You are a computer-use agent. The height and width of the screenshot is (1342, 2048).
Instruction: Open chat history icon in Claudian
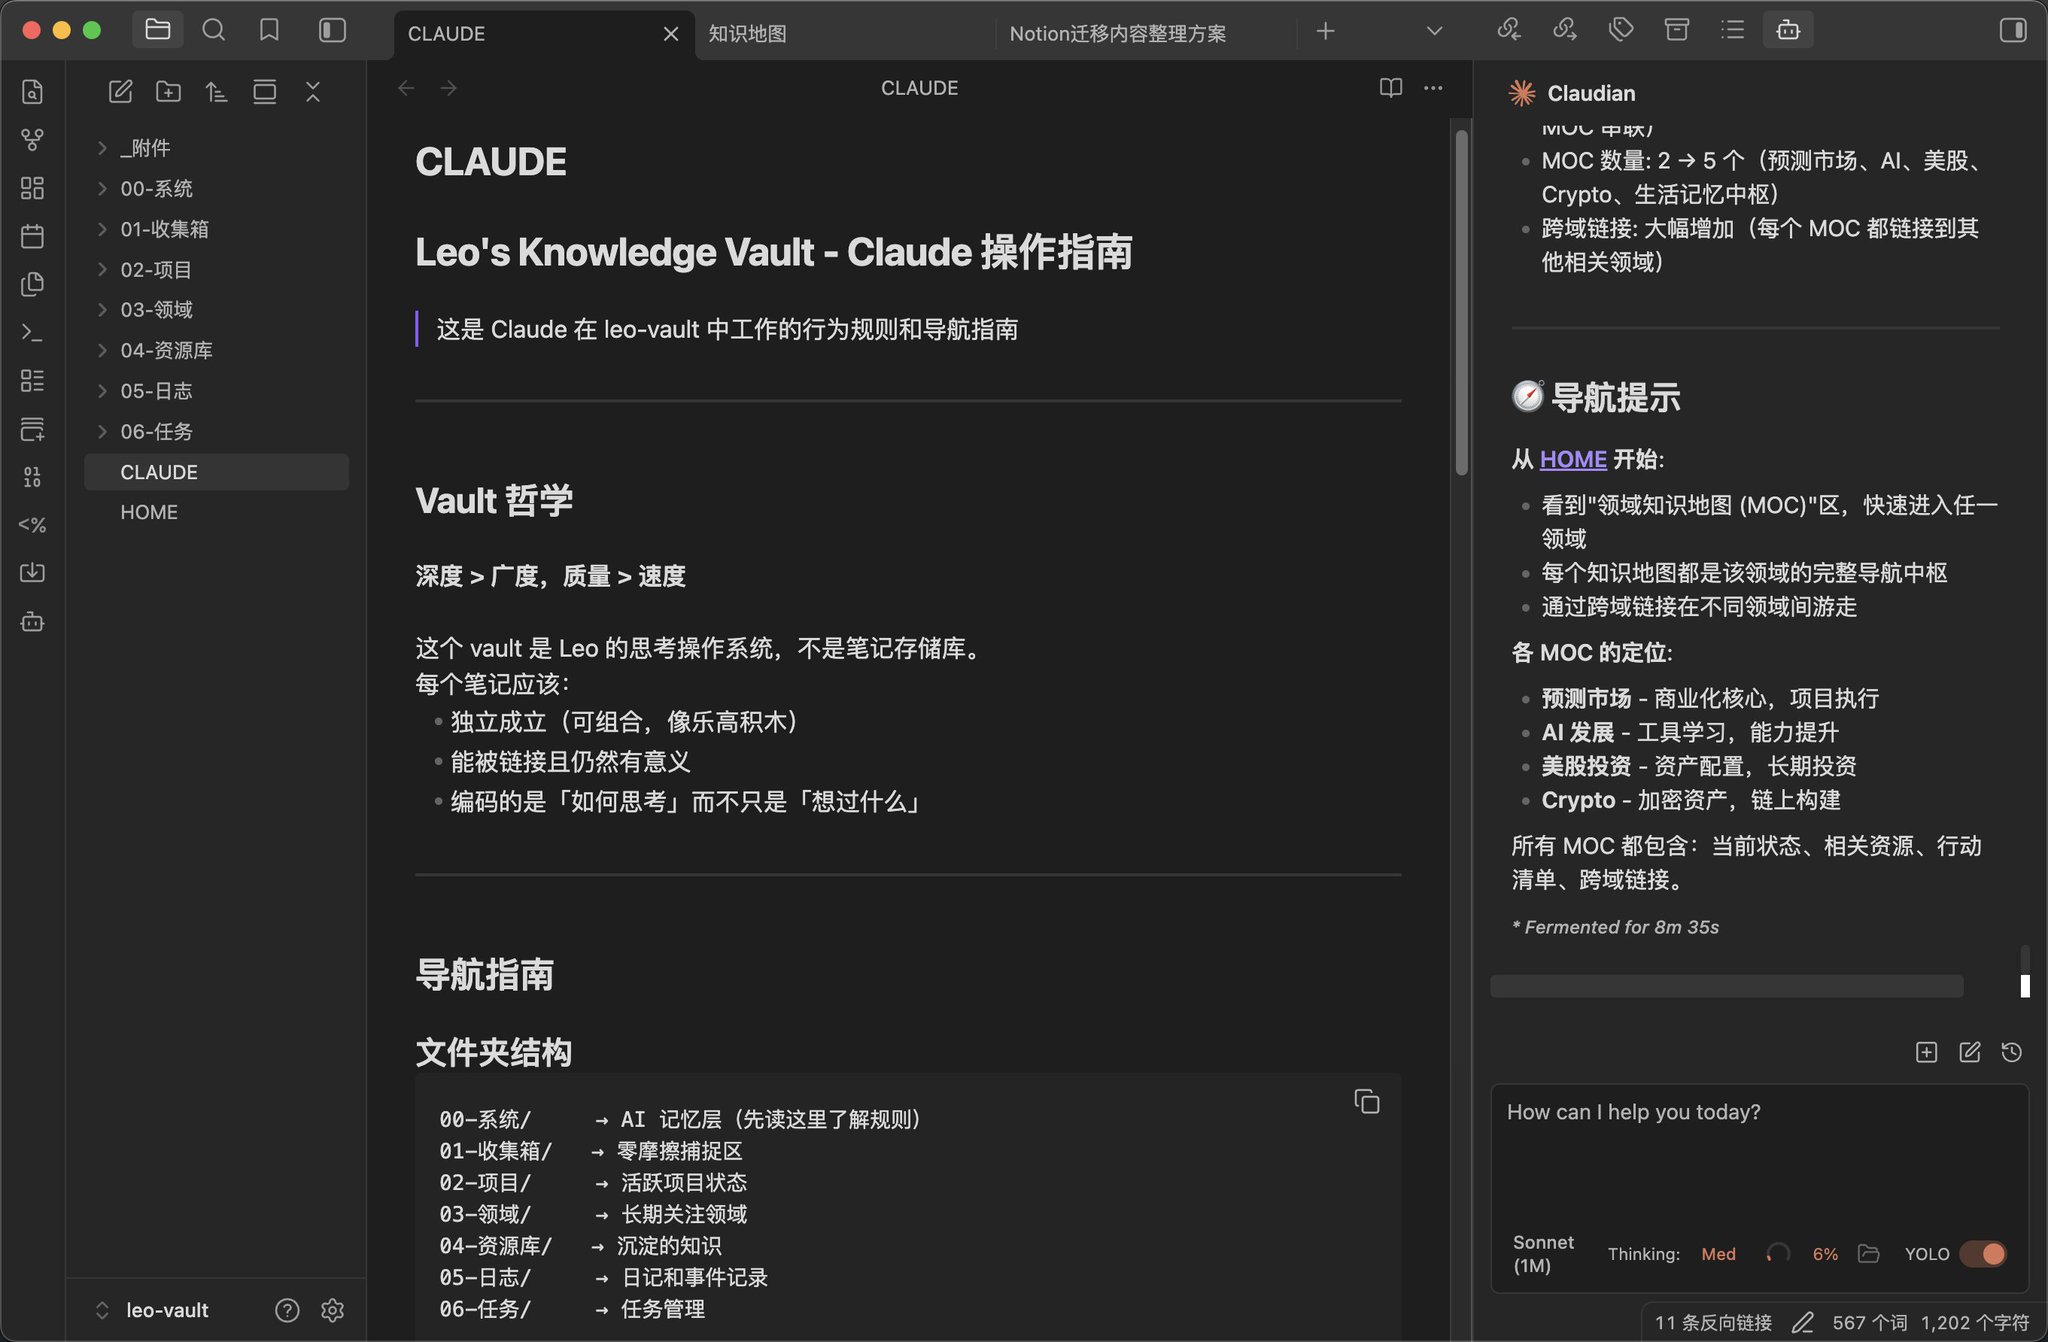click(x=2011, y=1052)
